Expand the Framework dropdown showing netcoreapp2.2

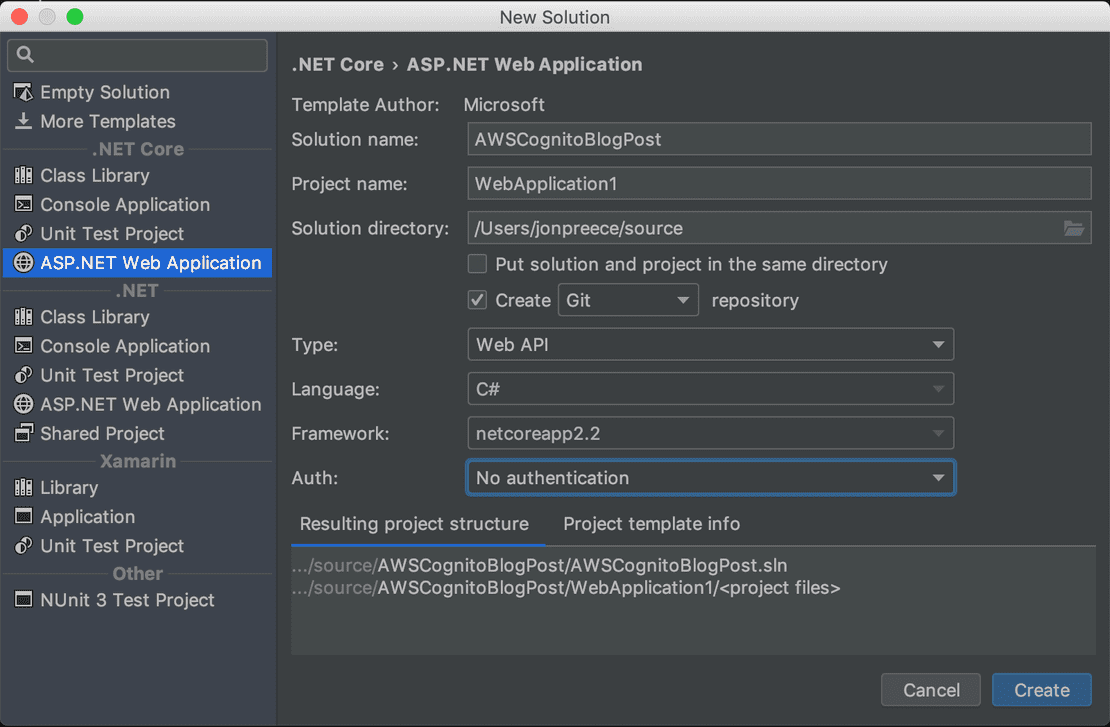pyautogui.click(x=710, y=433)
